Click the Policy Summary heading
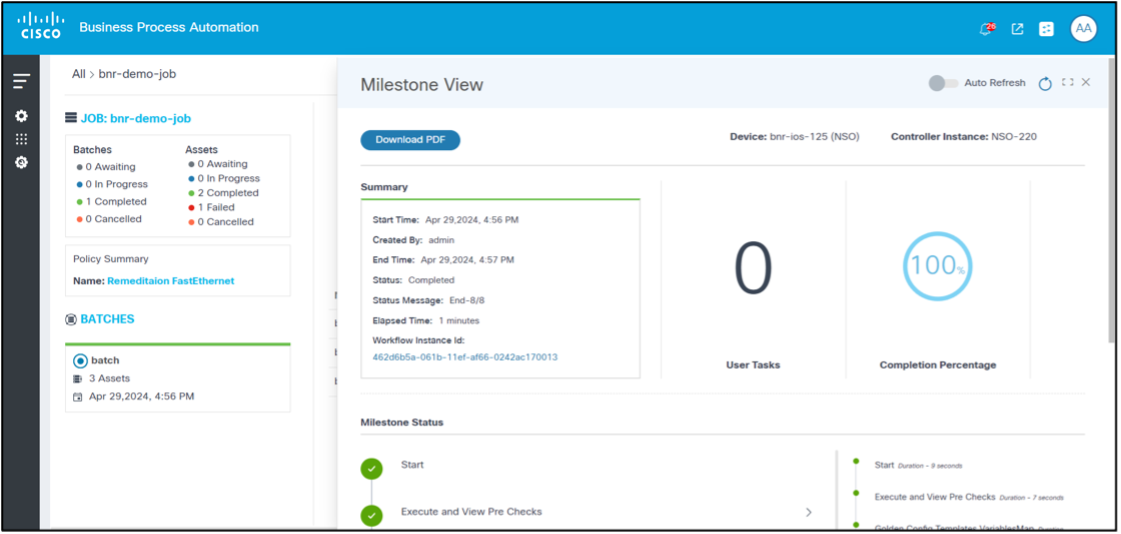1121x534 pixels. coord(111,259)
